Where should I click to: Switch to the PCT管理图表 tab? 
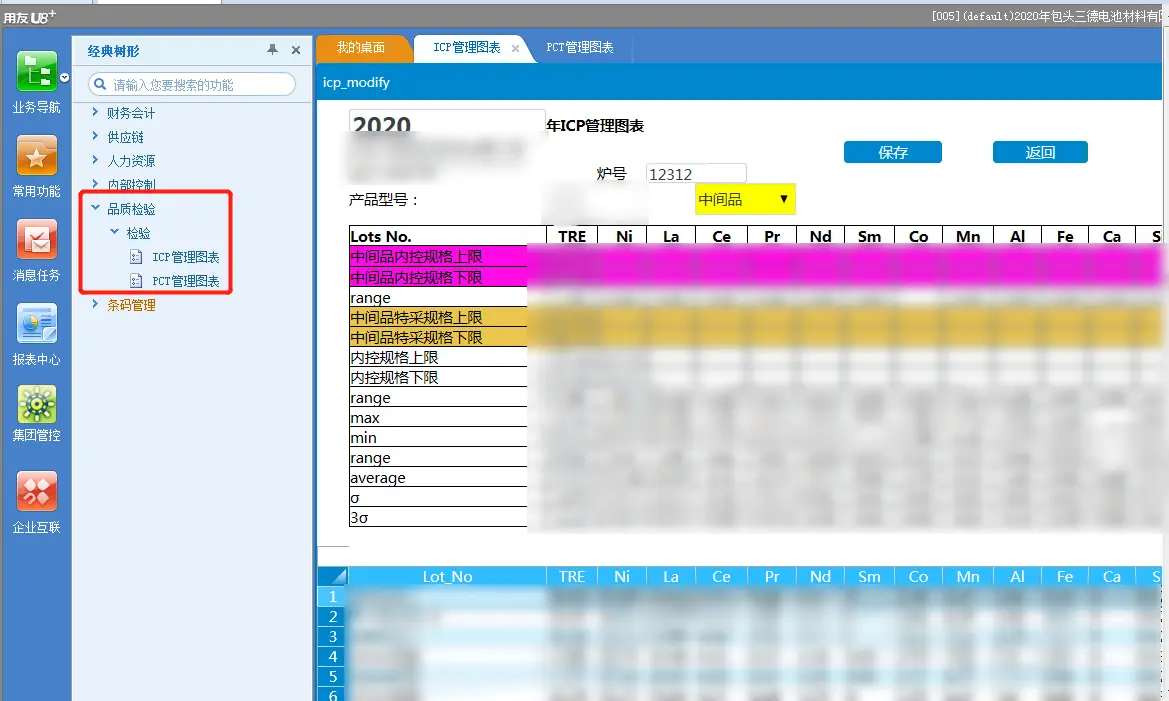580,48
